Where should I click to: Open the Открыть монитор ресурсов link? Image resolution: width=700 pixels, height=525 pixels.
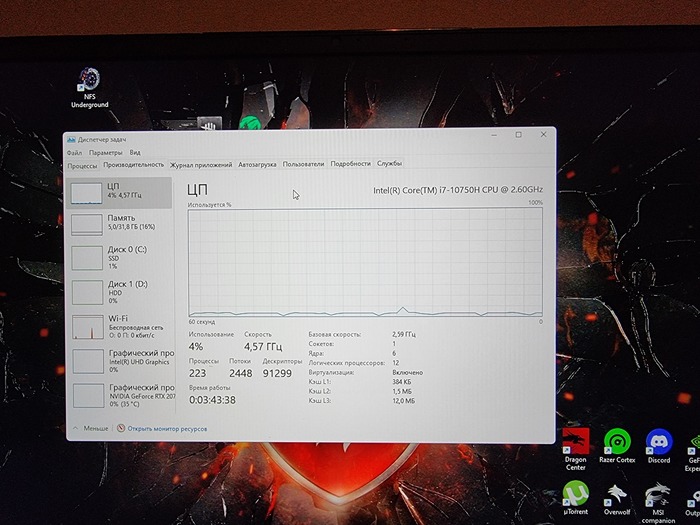[x=167, y=429]
